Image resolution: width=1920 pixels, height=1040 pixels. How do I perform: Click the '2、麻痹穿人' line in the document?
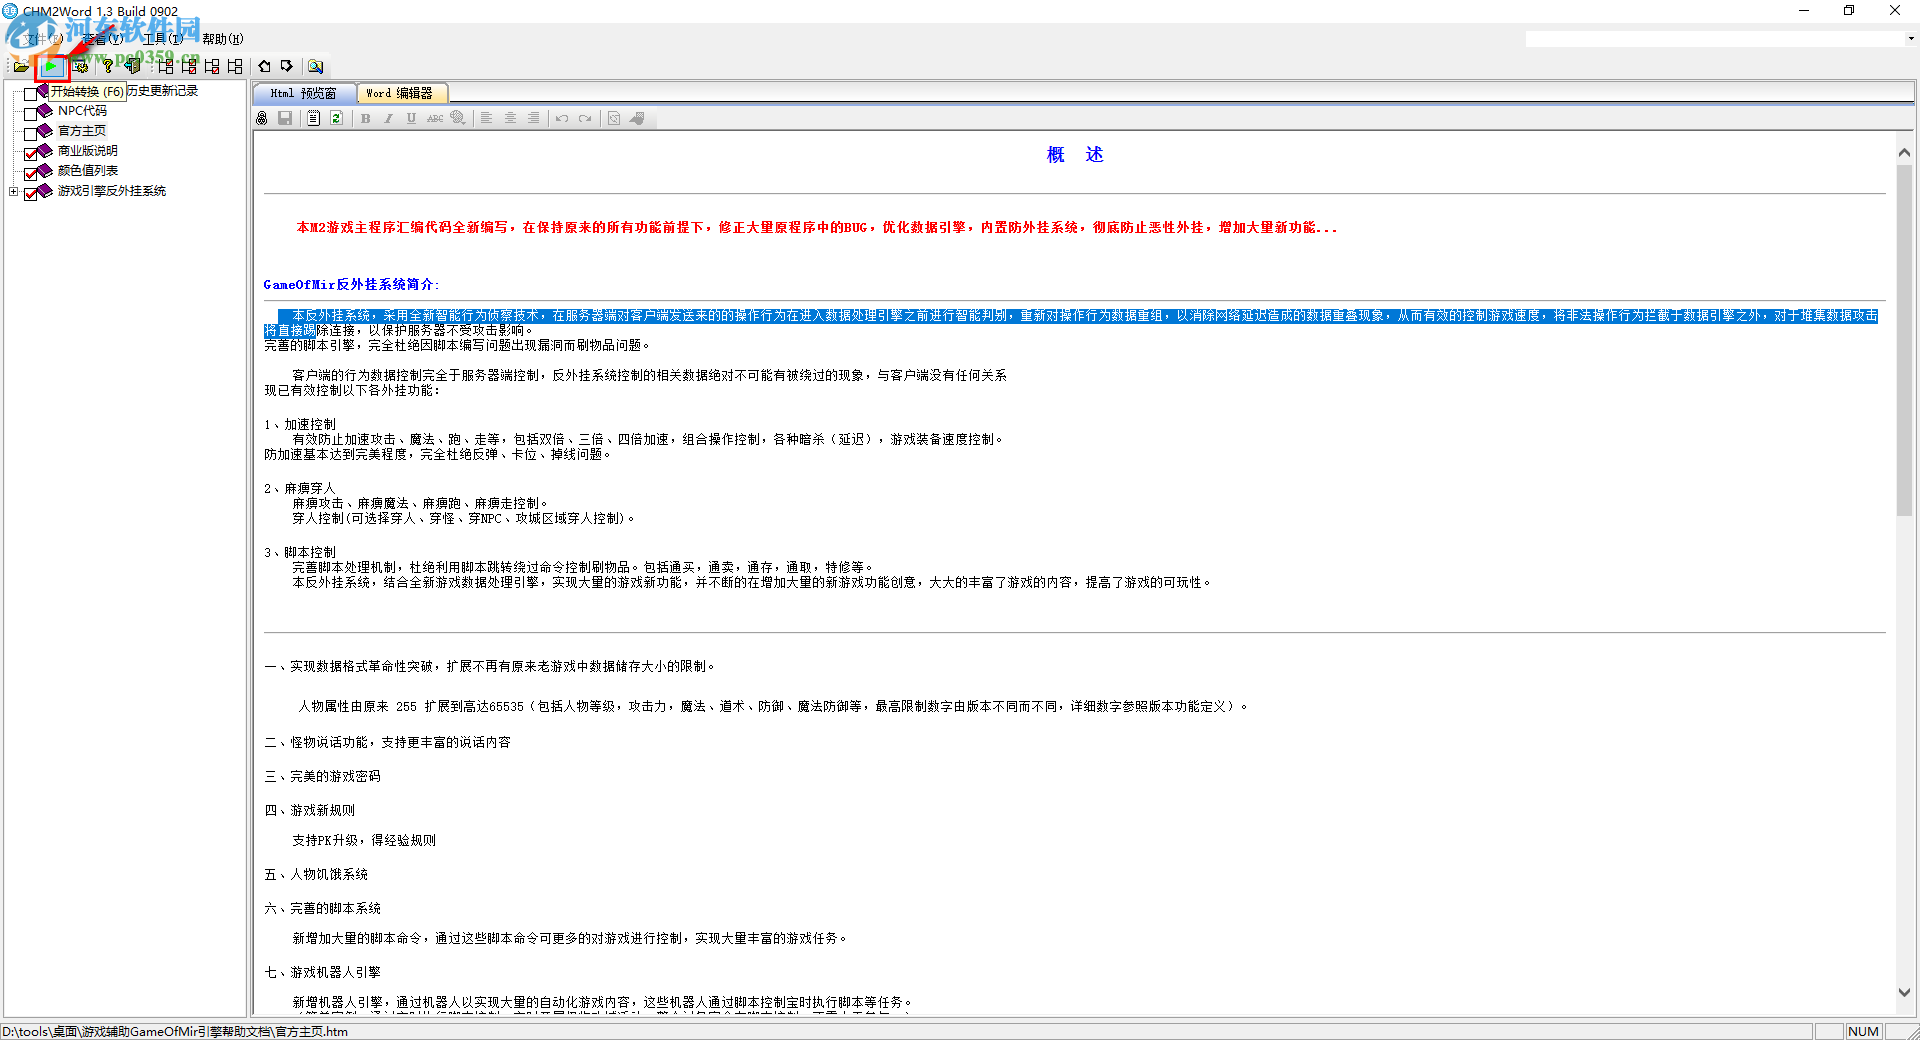(300, 489)
